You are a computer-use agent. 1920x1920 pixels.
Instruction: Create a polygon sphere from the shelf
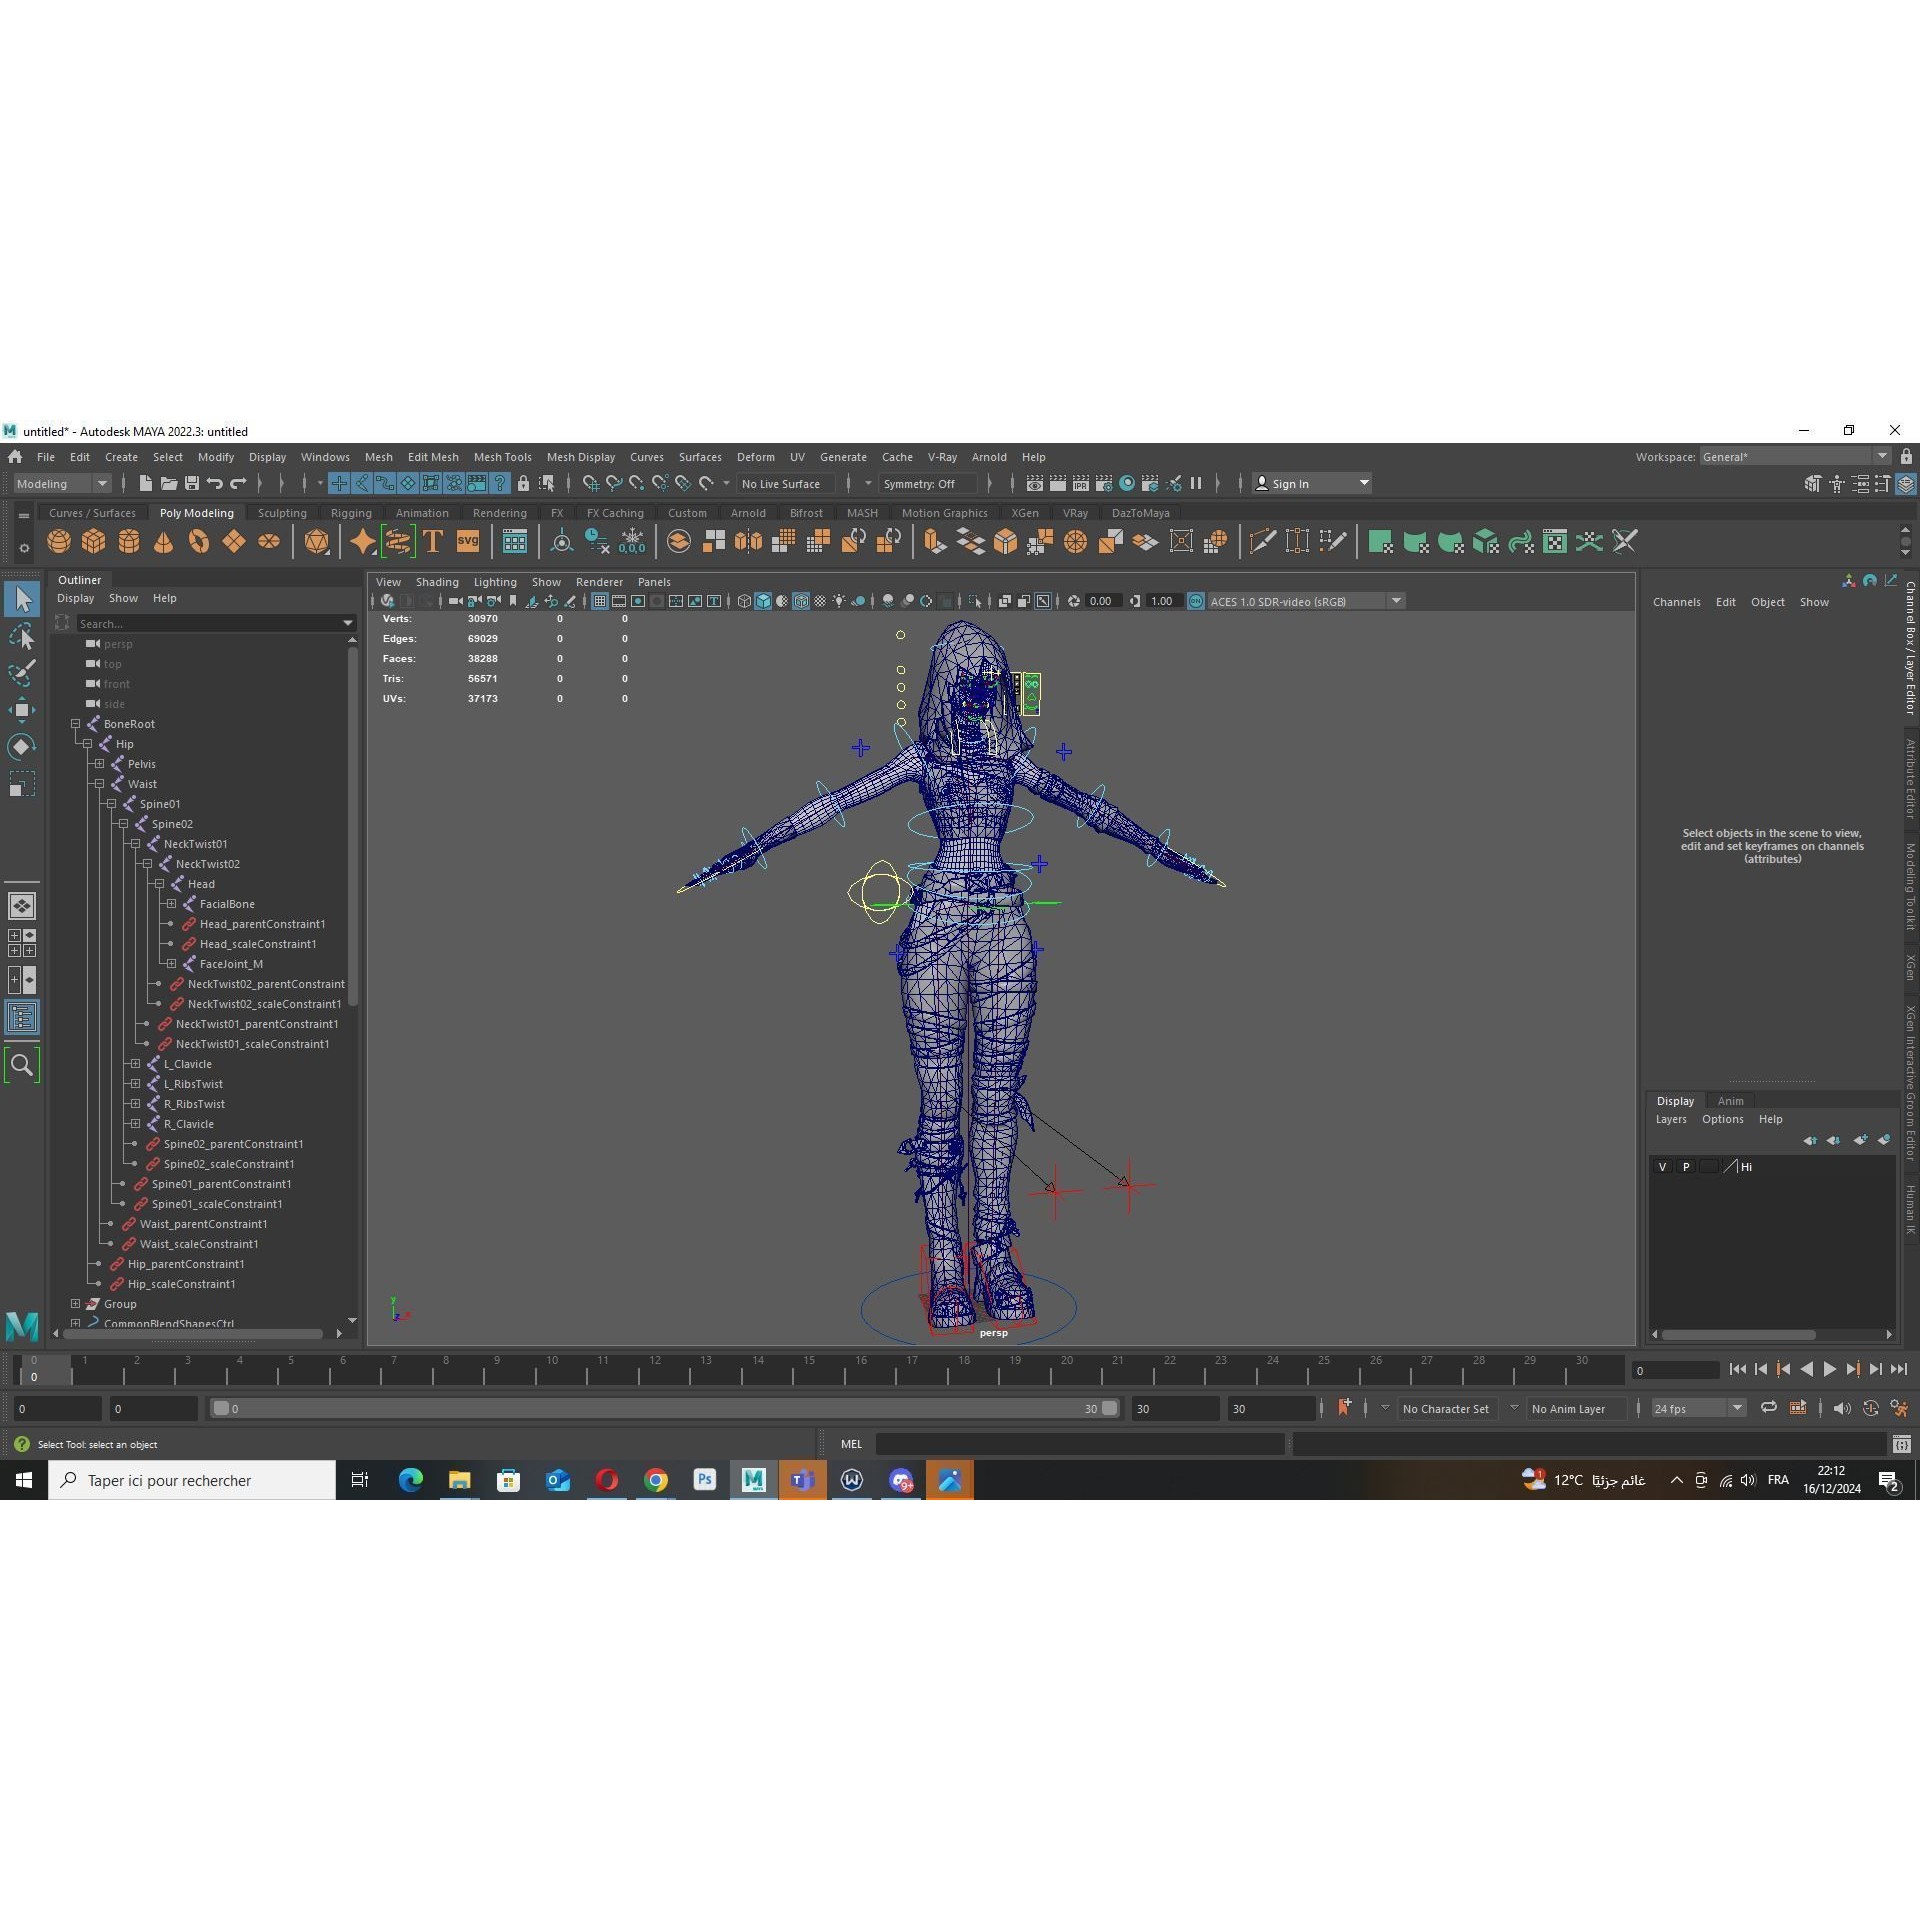coord(59,542)
